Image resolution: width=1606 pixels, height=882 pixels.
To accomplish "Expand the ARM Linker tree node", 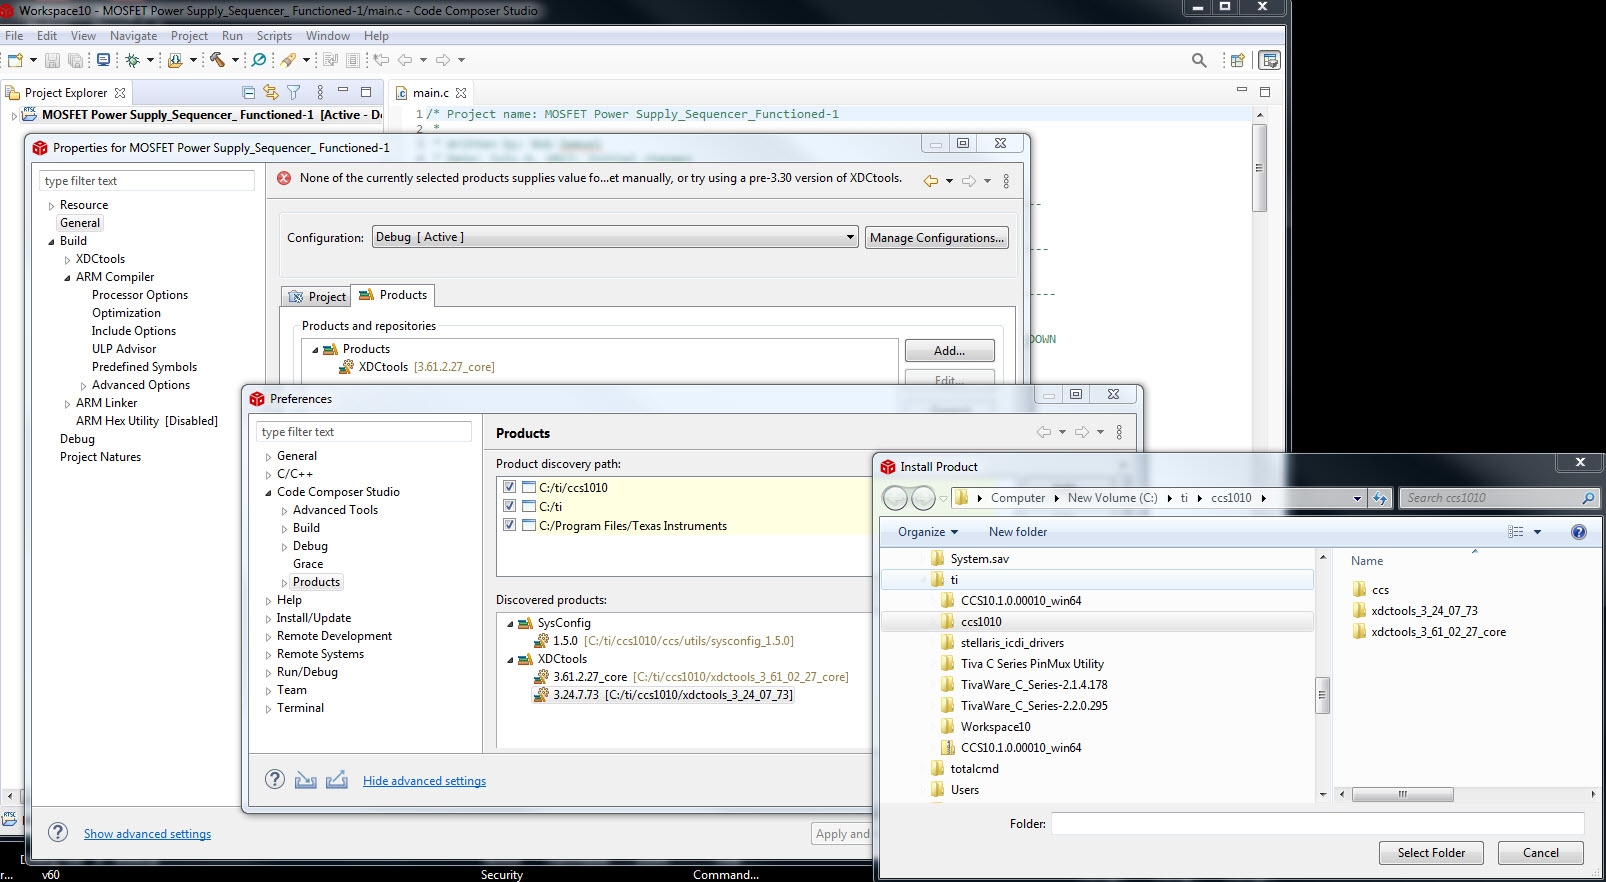I will click(x=67, y=403).
